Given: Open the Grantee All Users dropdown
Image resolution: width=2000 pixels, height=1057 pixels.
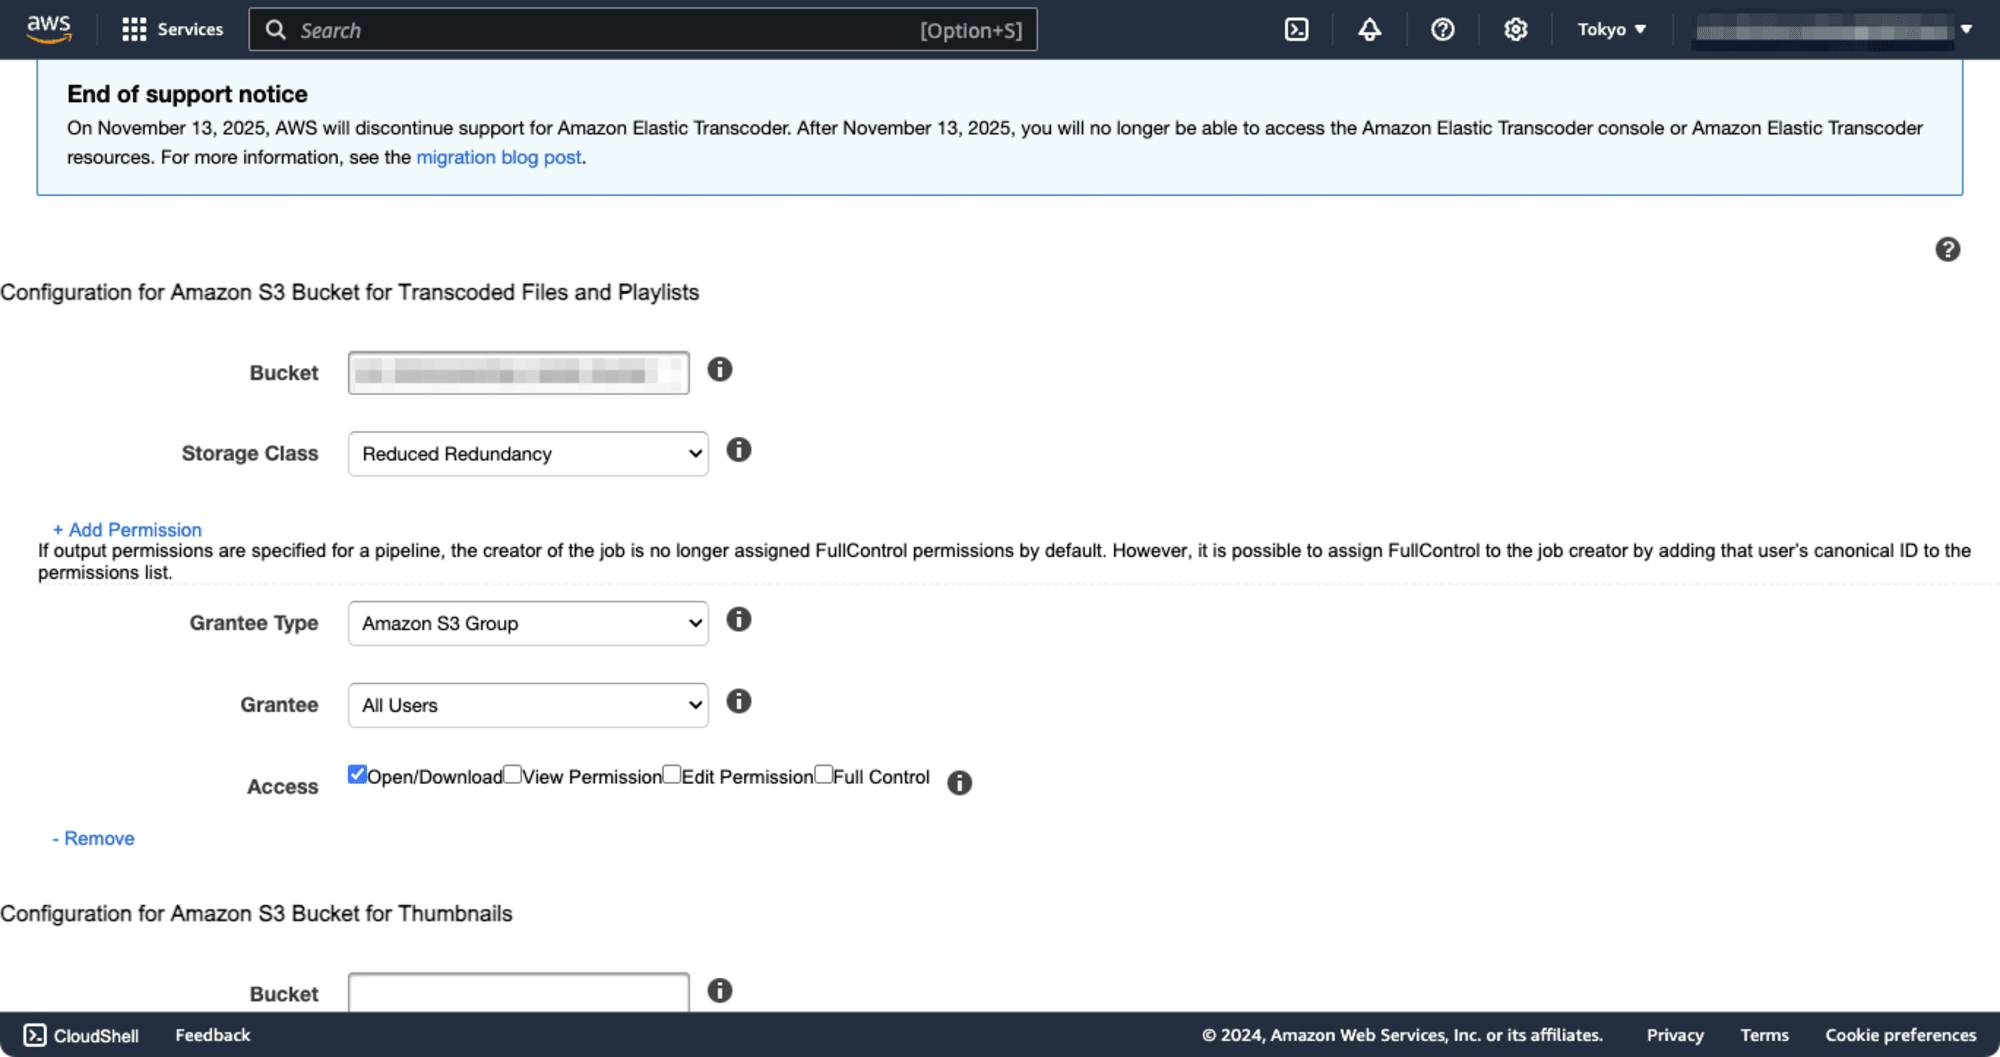Looking at the screenshot, I should click(528, 705).
